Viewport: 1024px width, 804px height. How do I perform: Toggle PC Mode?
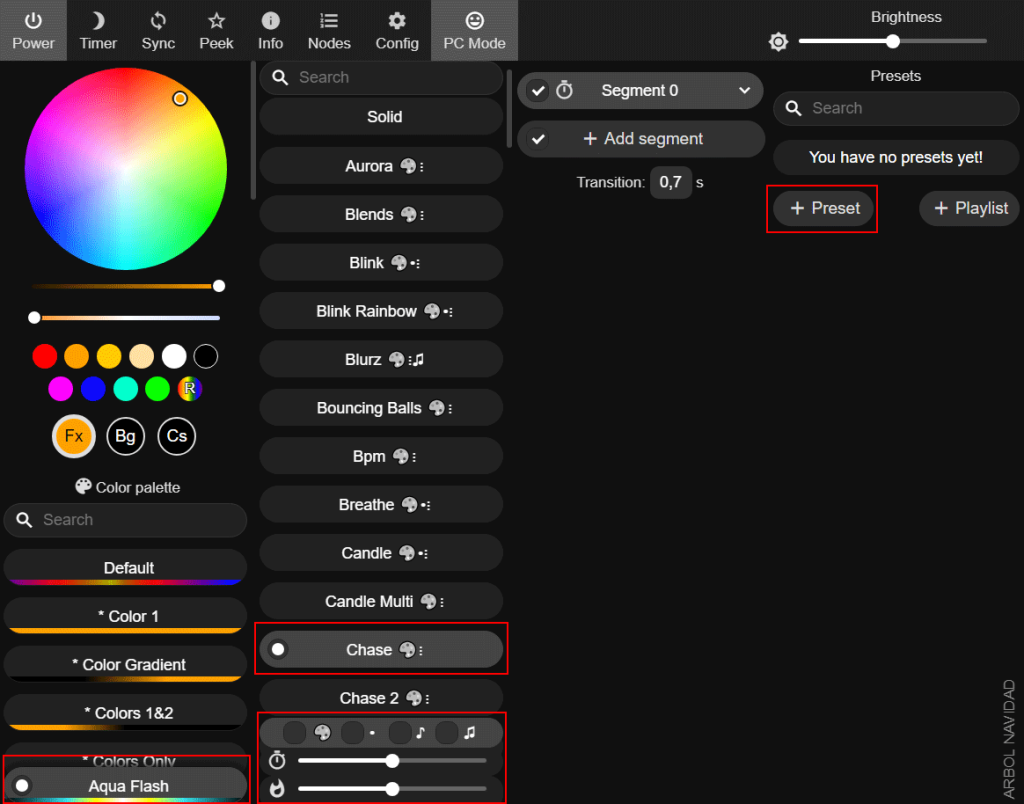click(x=475, y=31)
